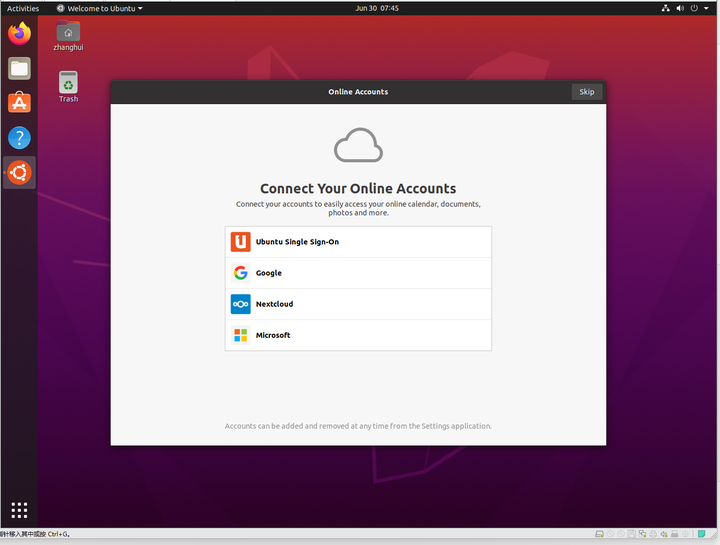This screenshot has width=720, height=545.
Task: Select the Welcome to Ubuntu dock icon
Action: (x=19, y=173)
